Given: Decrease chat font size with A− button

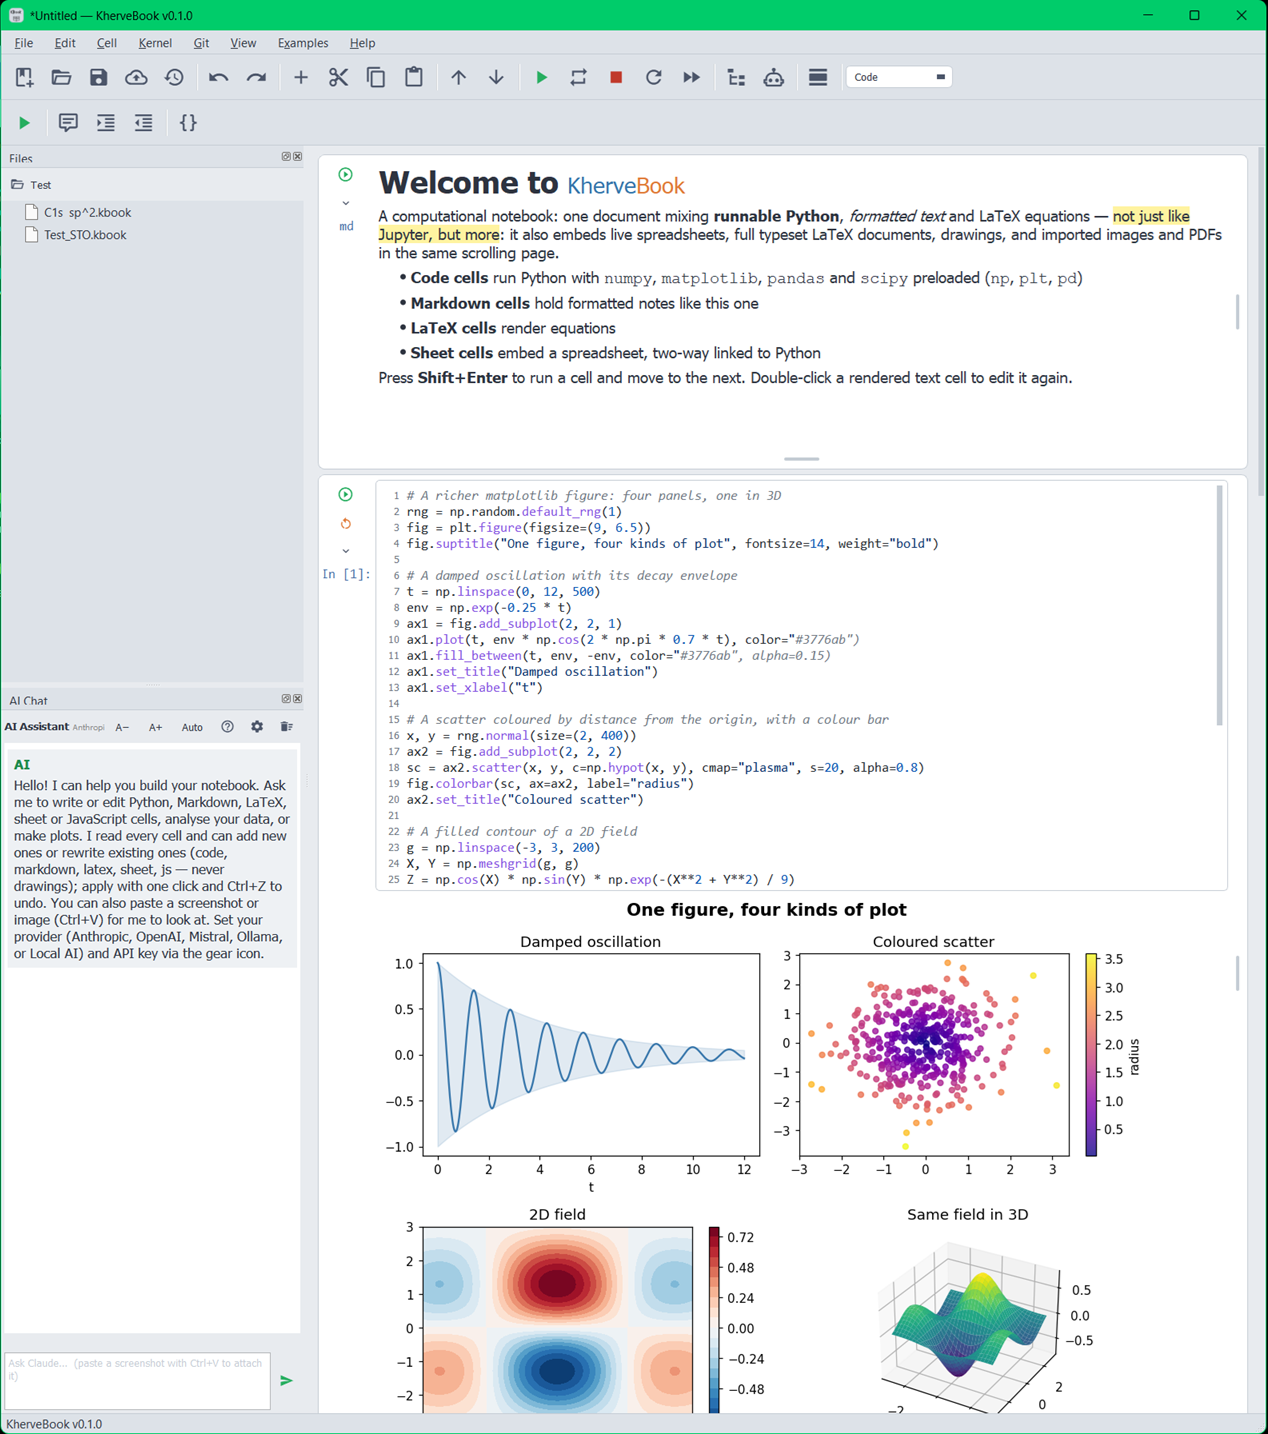Looking at the screenshot, I should click(122, 727).
